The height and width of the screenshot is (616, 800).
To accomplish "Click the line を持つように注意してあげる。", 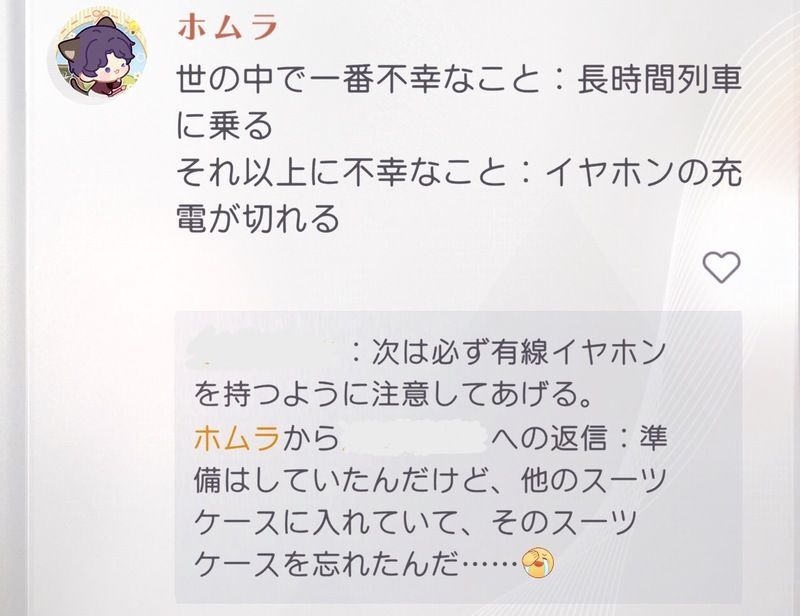I will coord(393,395).
